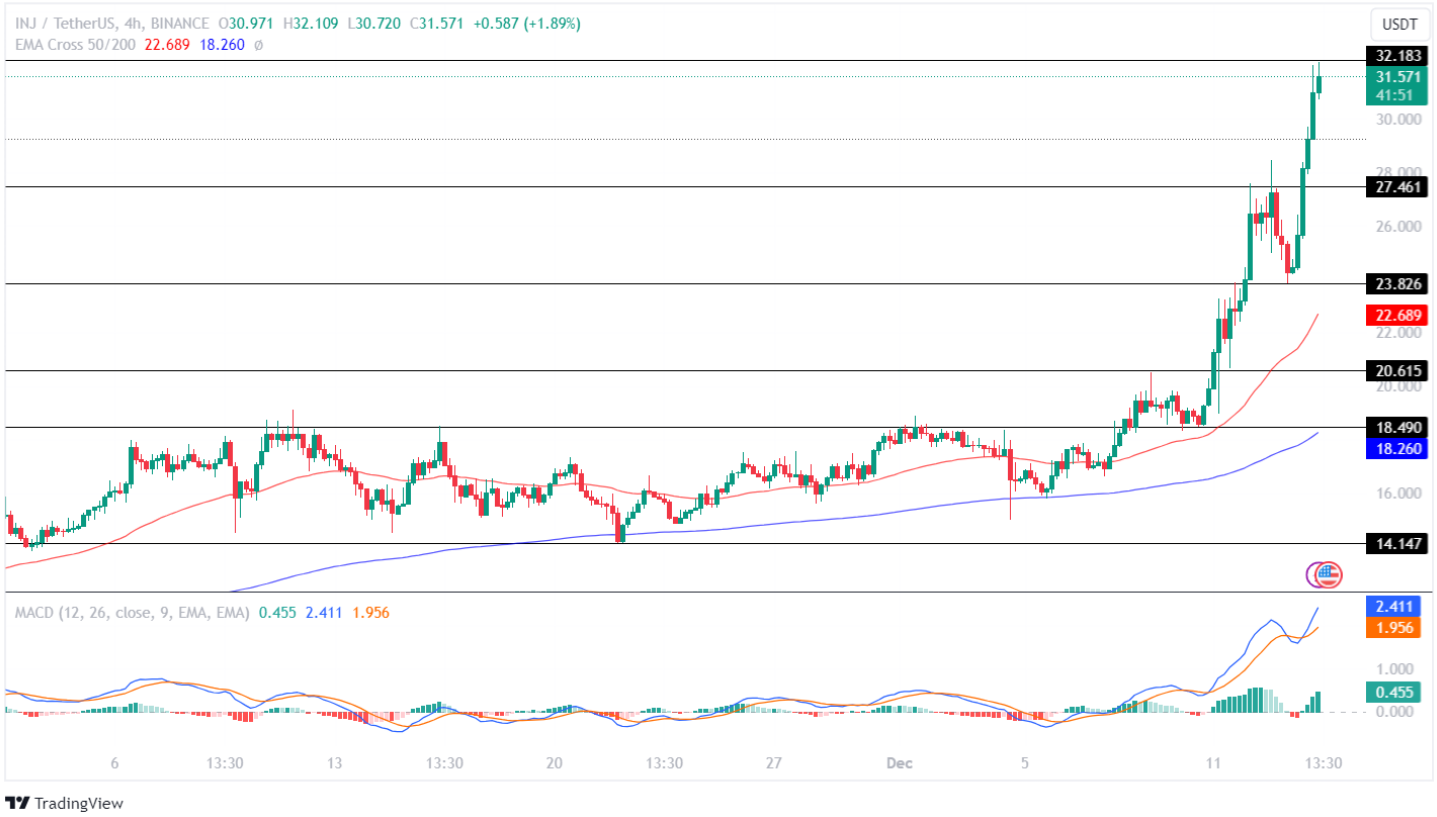Open the TradingView logo link
The height and width of the screenshot is (817, 1437).
click(65, 803)
